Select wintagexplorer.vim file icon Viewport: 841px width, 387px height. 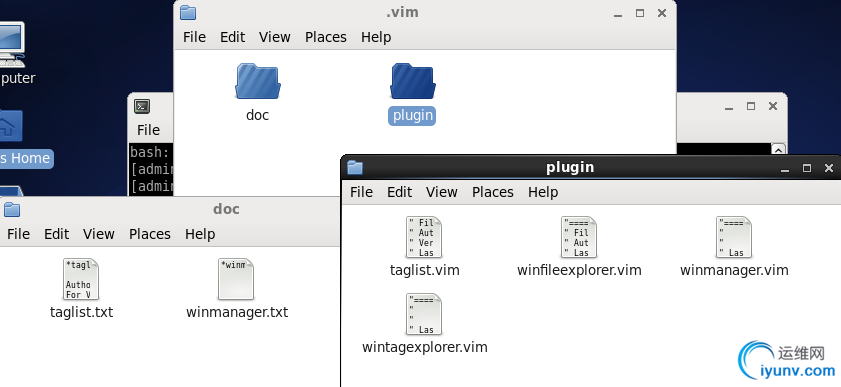tap(424, 314)
